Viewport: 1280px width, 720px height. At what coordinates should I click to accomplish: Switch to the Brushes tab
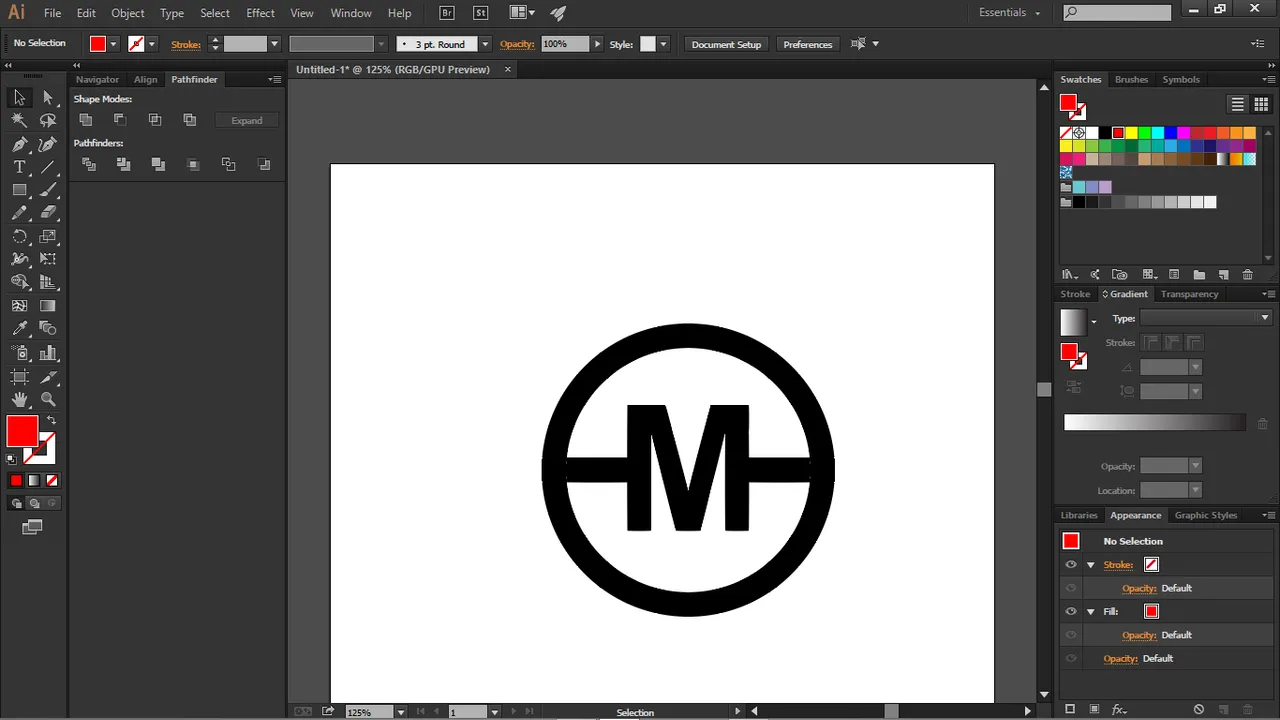(1131, 79)
